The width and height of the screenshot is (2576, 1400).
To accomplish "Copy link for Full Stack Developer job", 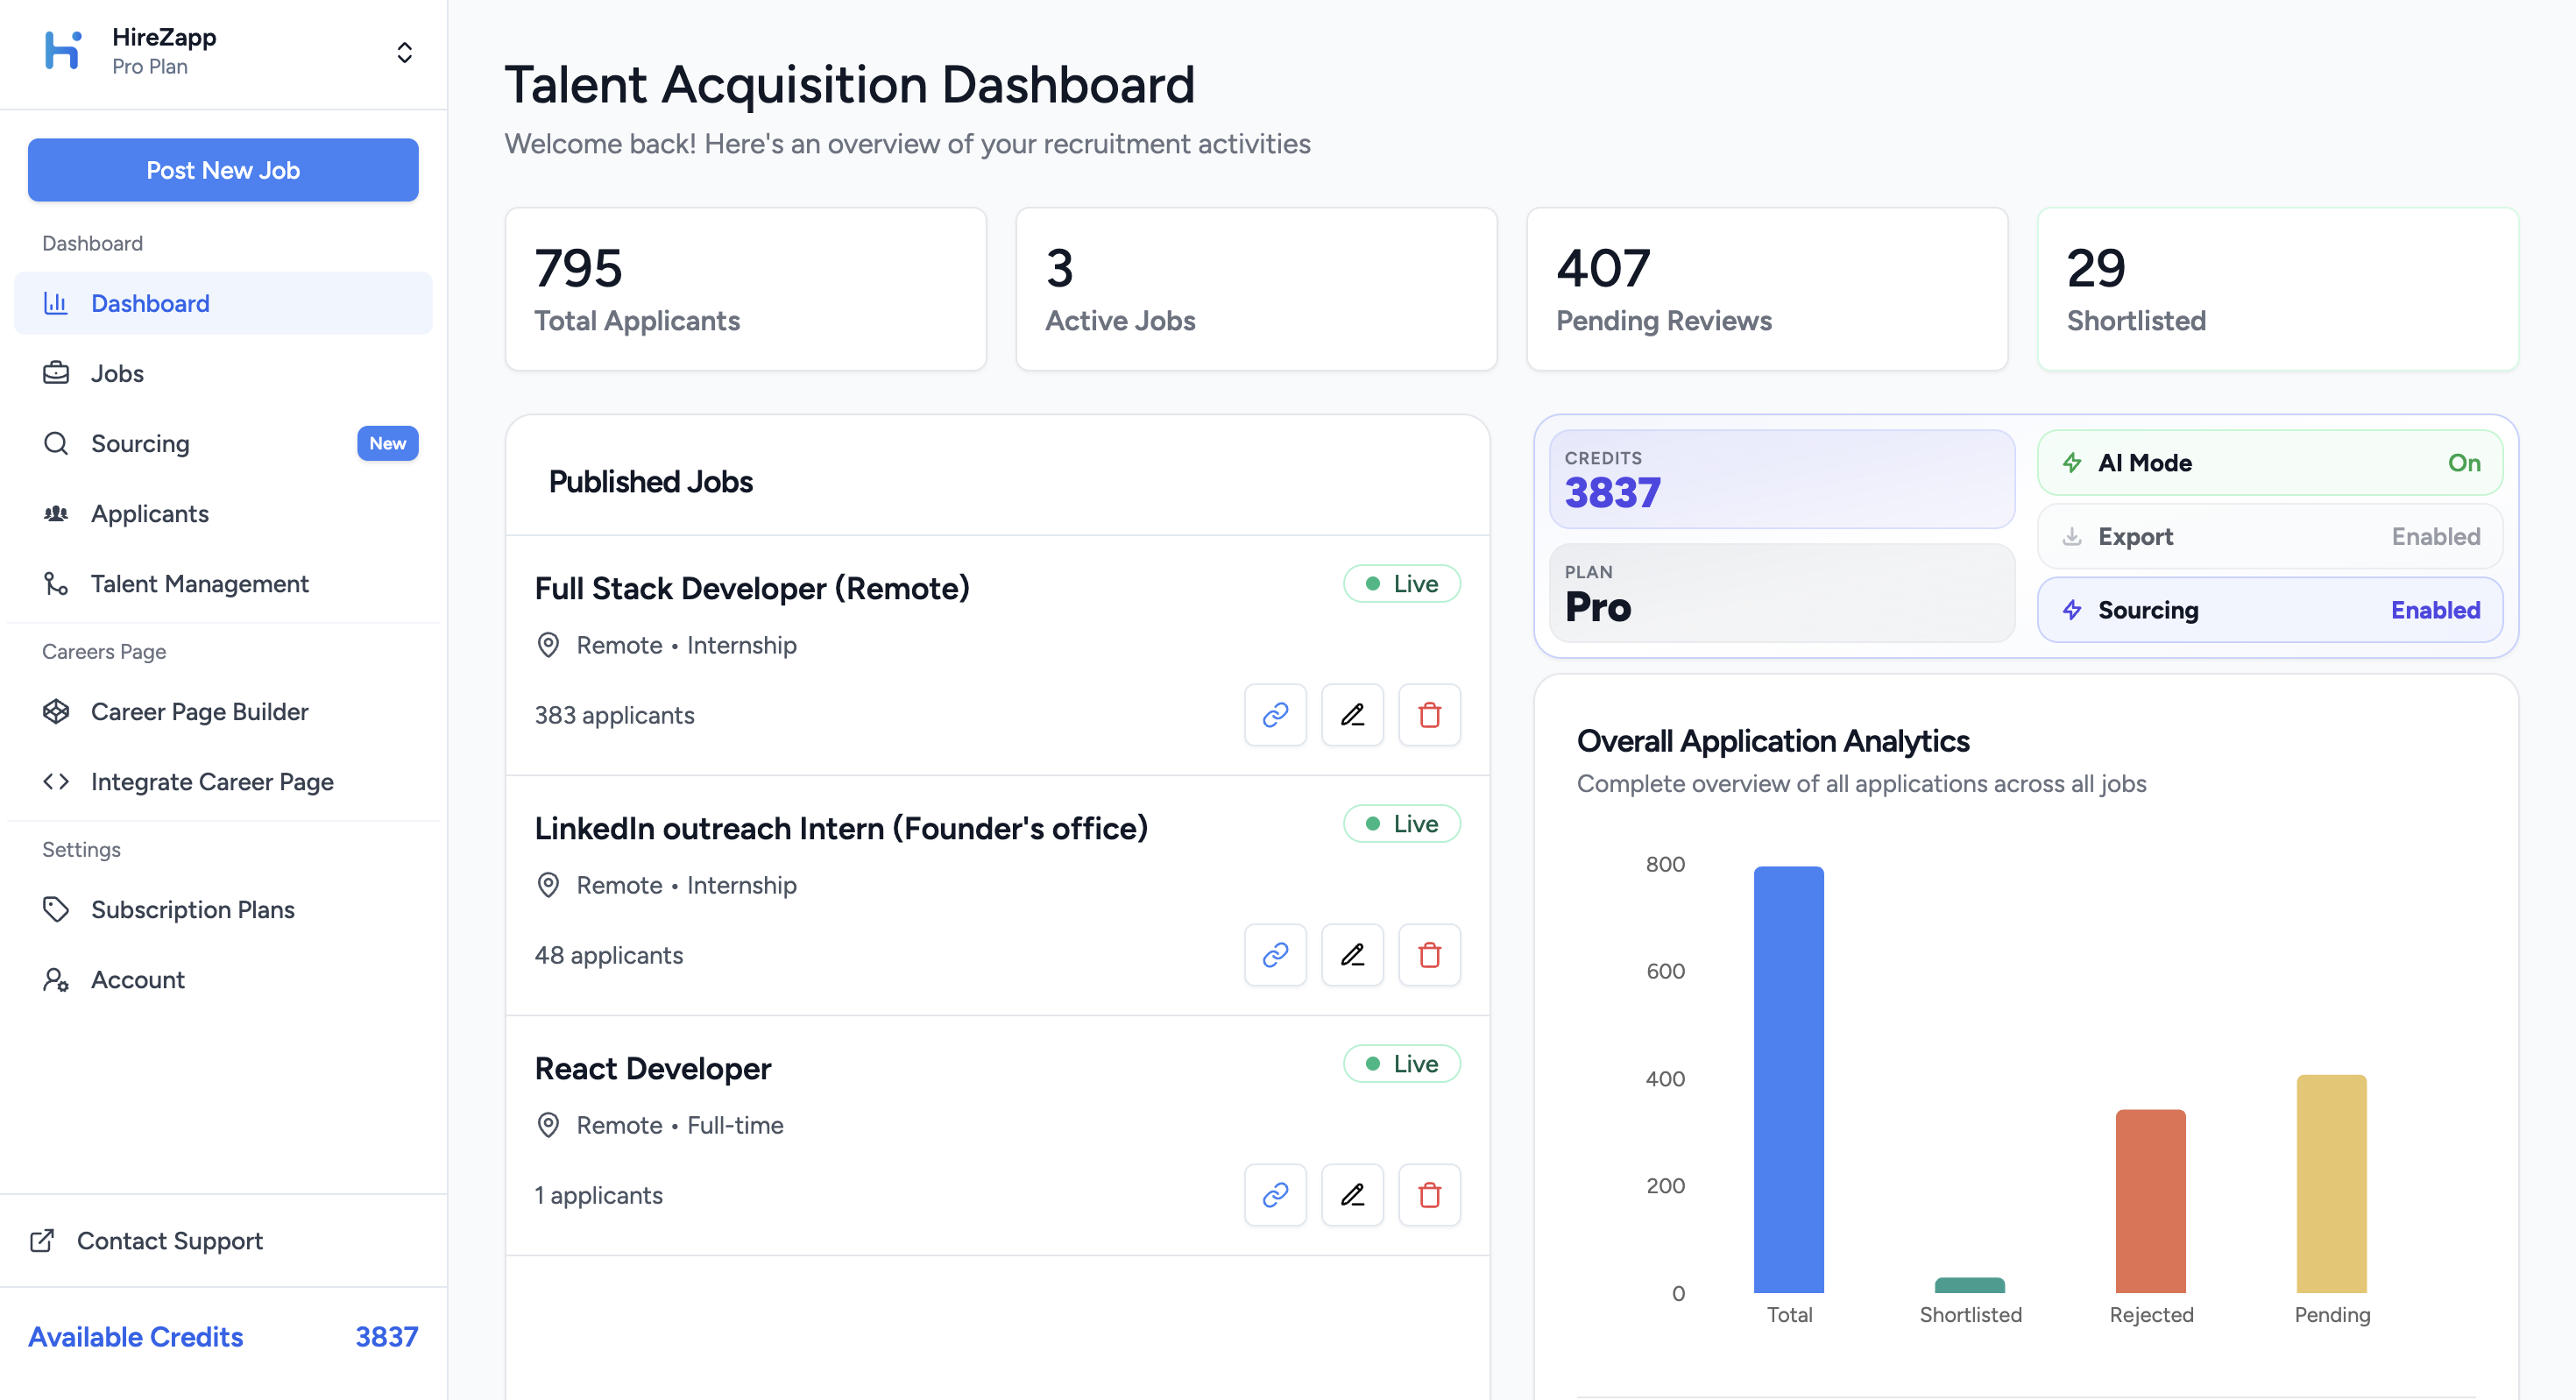I will (x=1275, y=715).
